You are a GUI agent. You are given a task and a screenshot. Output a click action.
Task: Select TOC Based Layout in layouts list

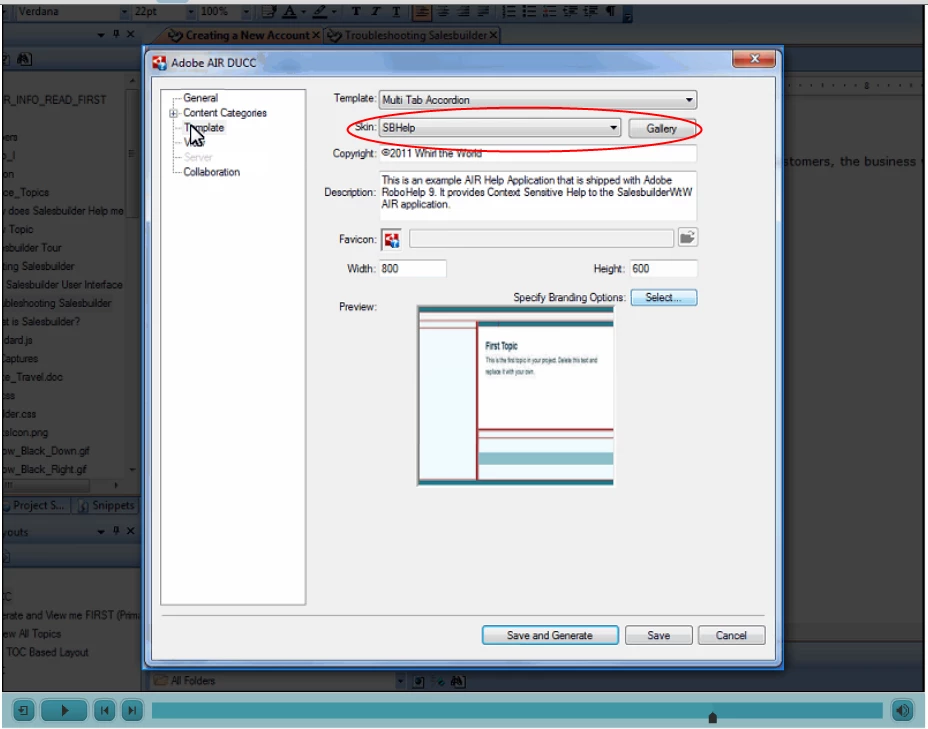[x=47, y=652]
